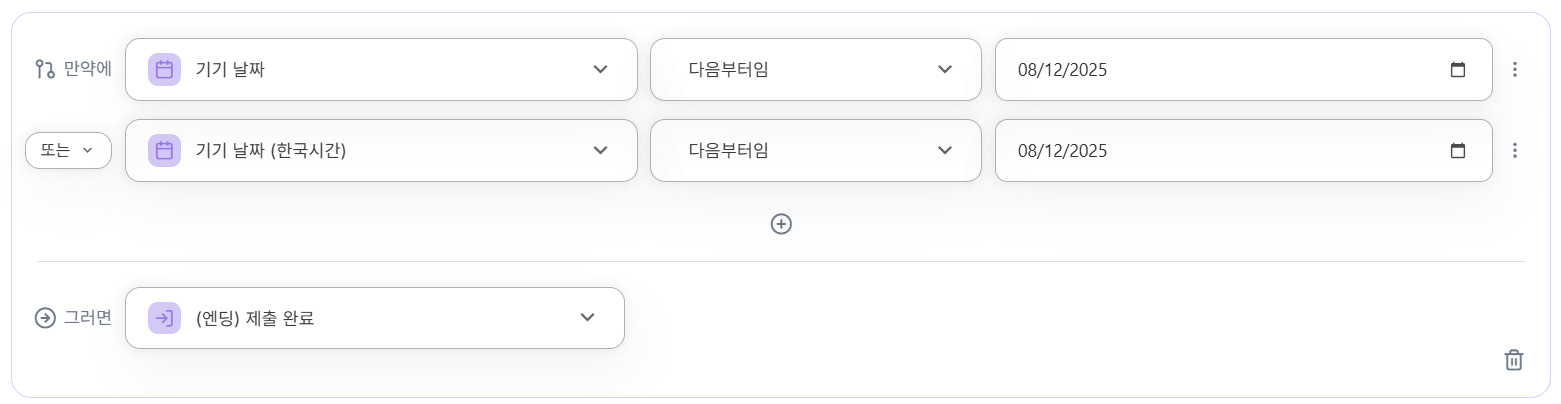Click the 만약에 label text

coord(88,69)
